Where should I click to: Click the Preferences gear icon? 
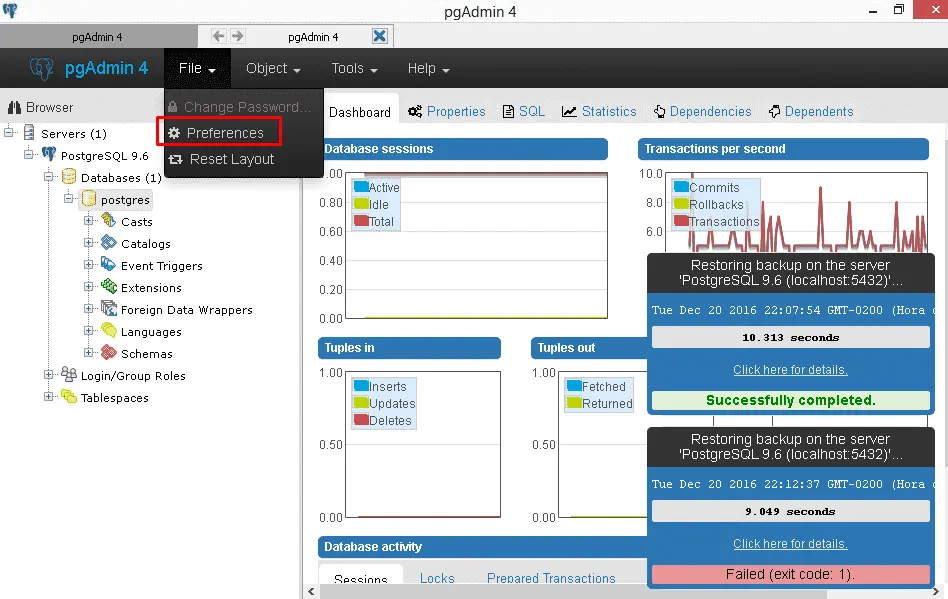click(x=174, y=133)
